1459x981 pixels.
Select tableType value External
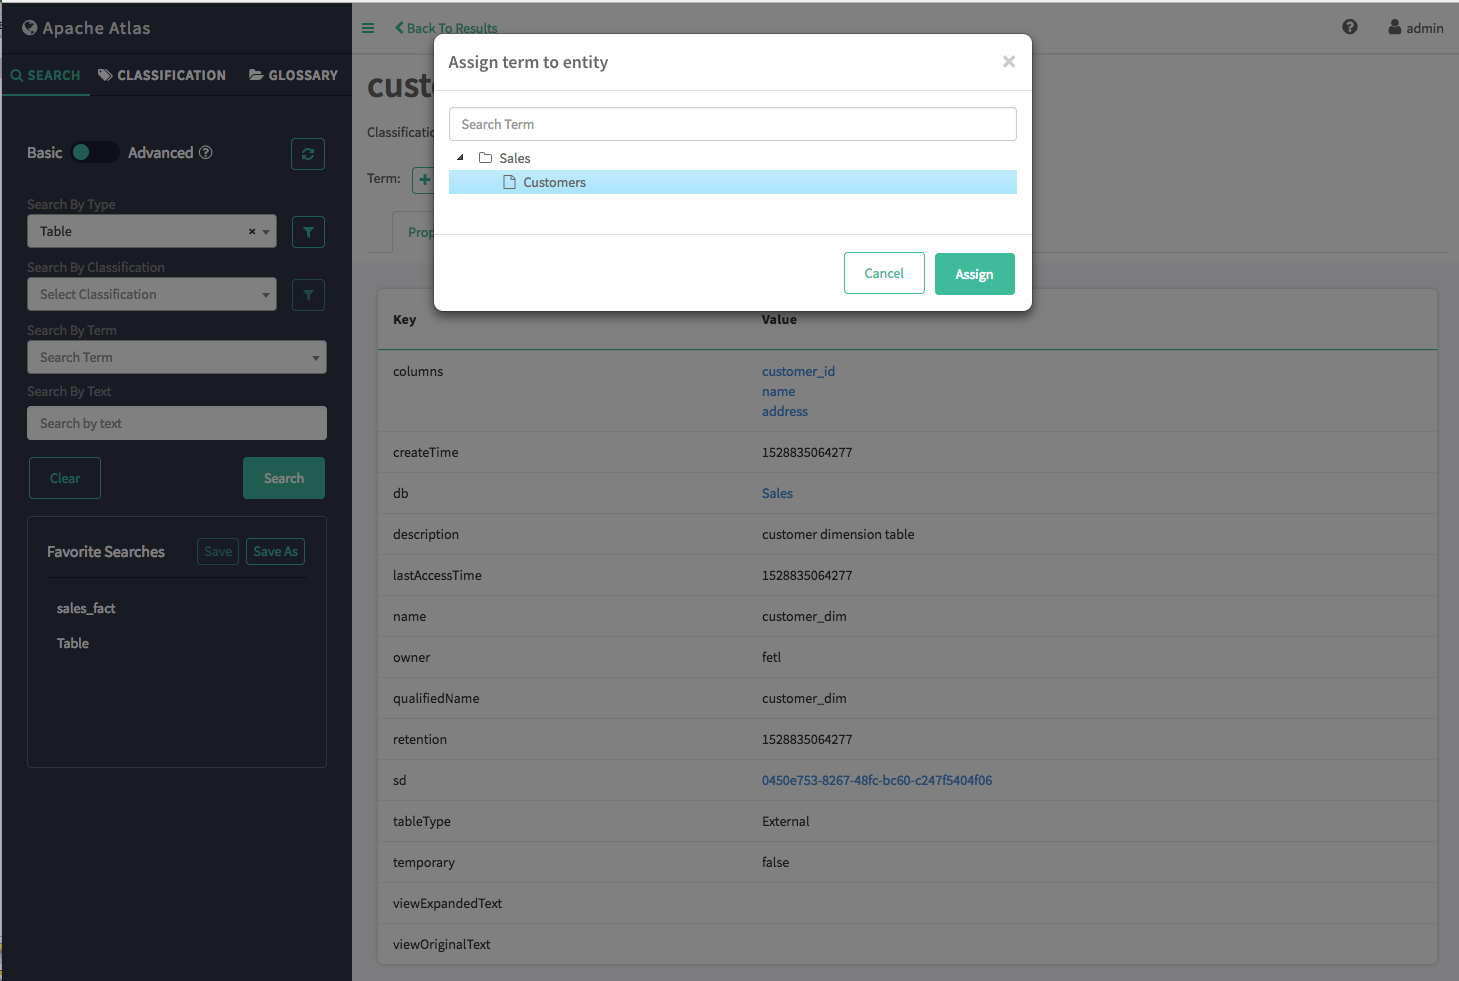coord(786,821)
